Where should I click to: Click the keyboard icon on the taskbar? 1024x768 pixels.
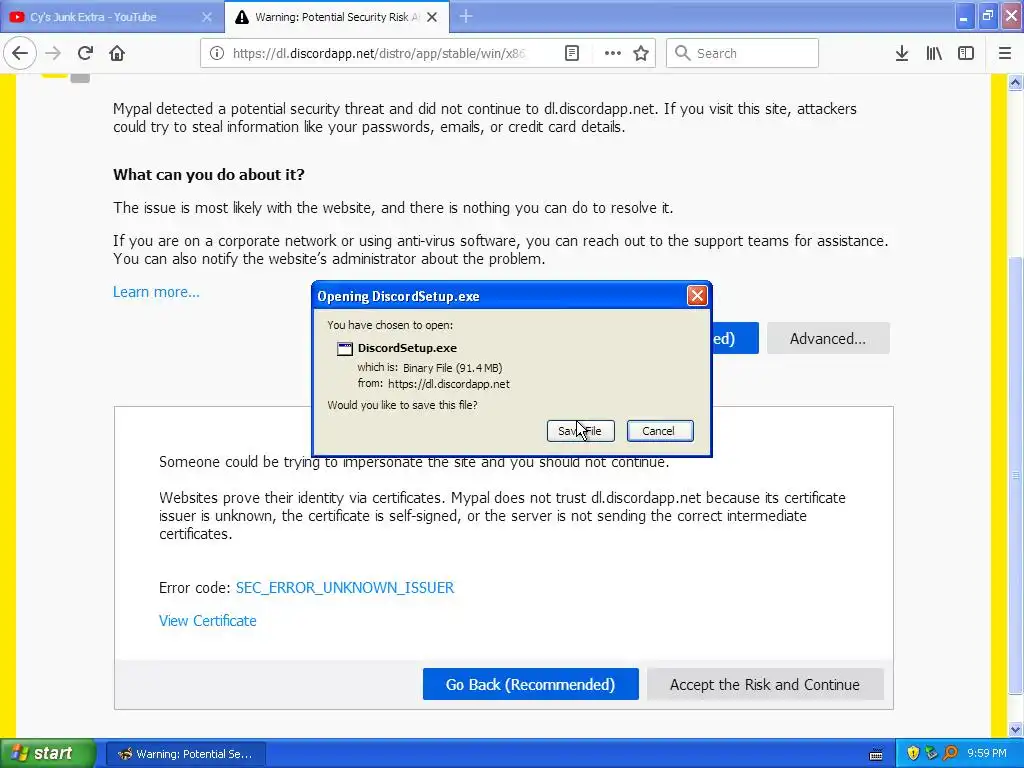[876, 755]
